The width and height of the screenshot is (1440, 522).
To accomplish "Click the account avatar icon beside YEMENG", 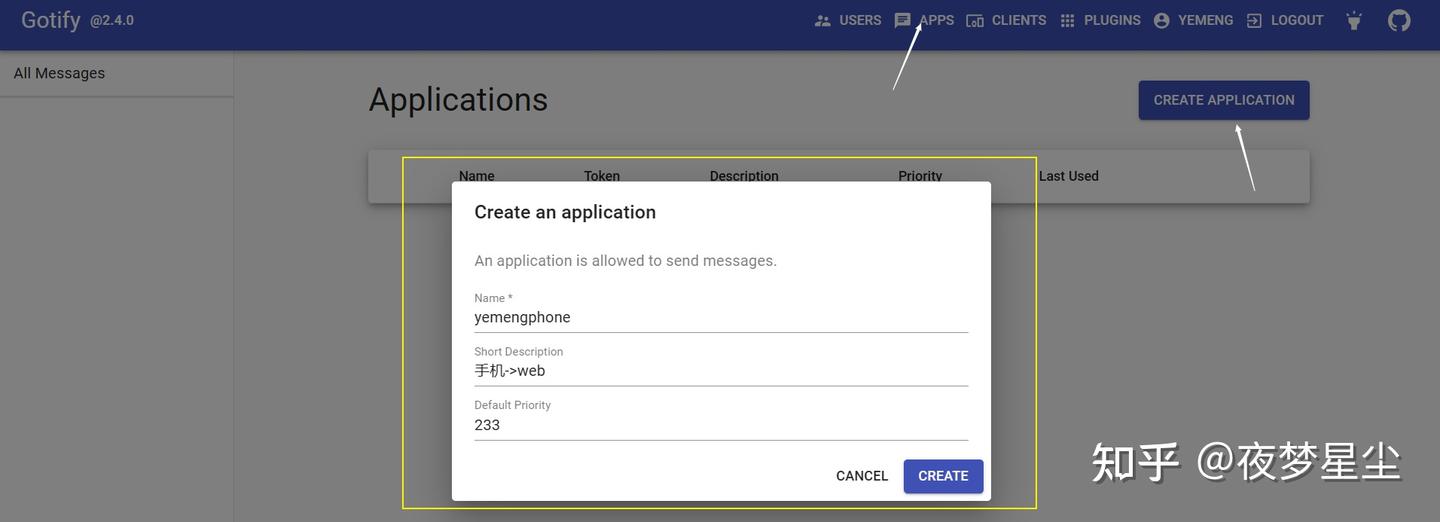I will click(1161, 20).
